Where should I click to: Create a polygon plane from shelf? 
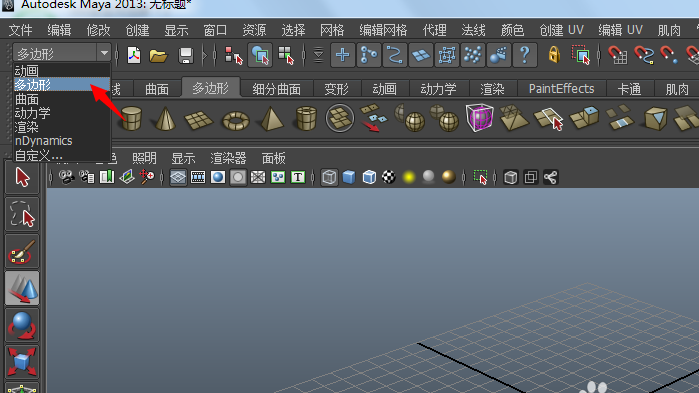(x=199, y=119)
